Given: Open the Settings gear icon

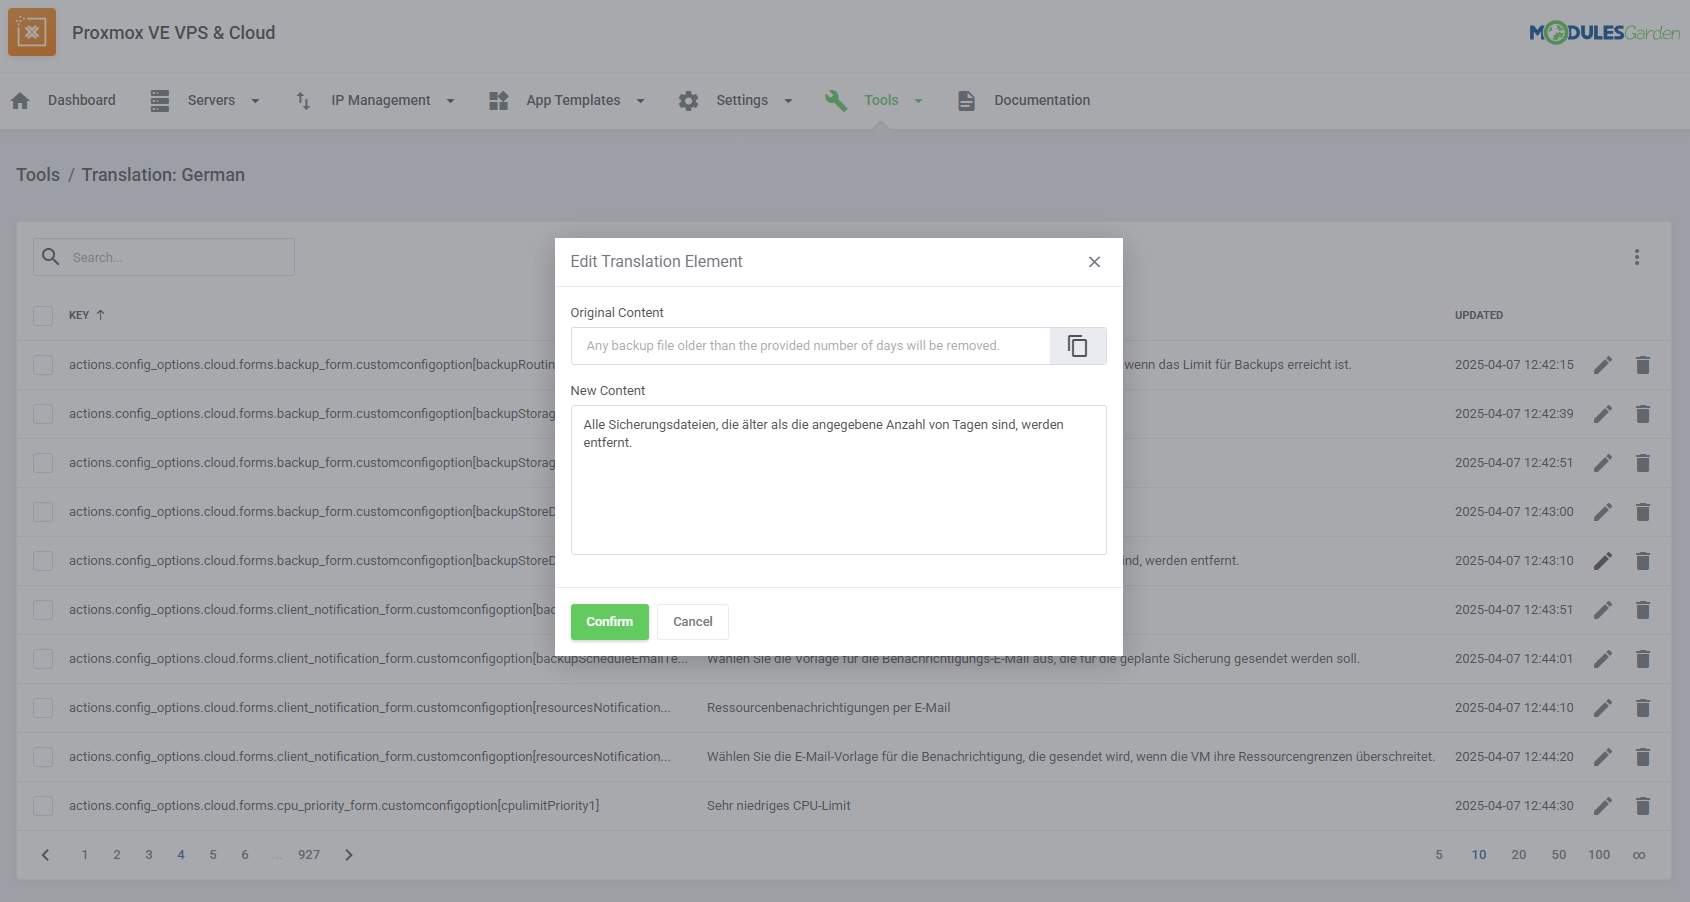Looking at the screenshot, I should click(x=688, y=100).
